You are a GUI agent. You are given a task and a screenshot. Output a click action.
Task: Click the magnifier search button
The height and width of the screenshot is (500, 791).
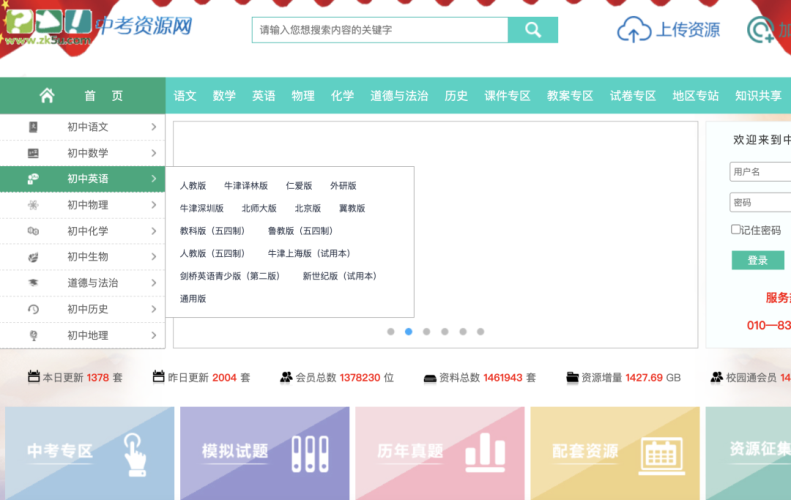tap(532, 30)
